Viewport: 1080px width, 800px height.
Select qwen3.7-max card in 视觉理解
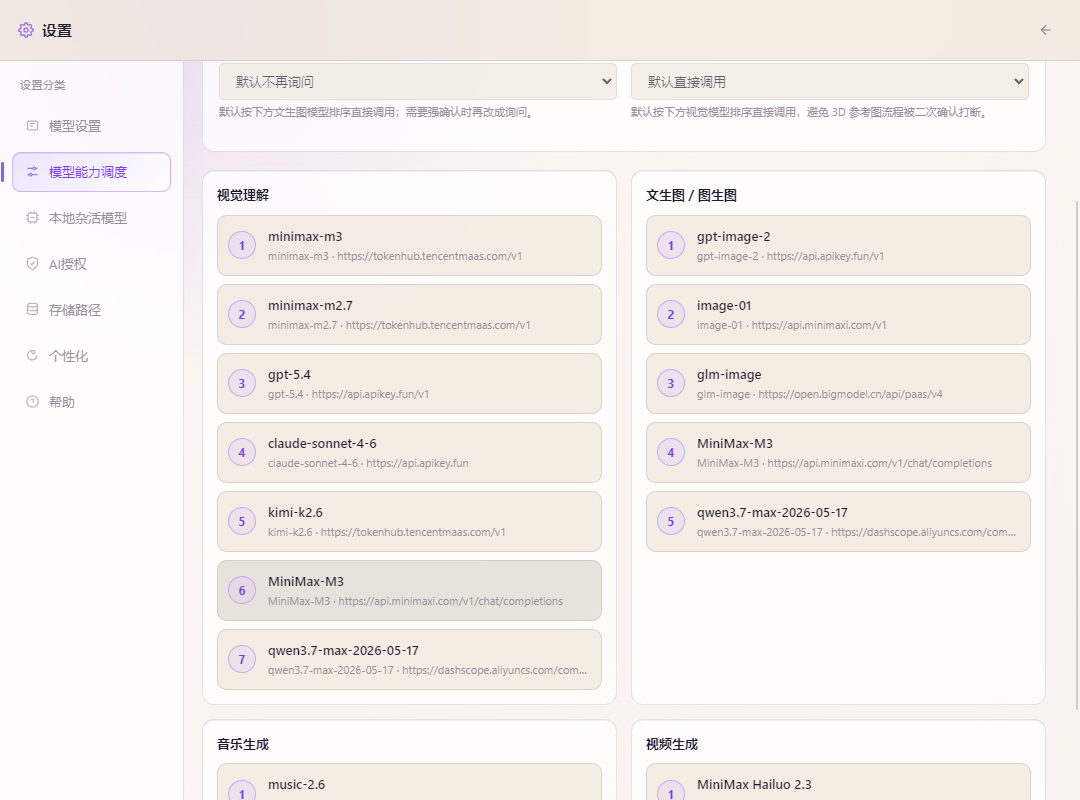click(409, 659)
